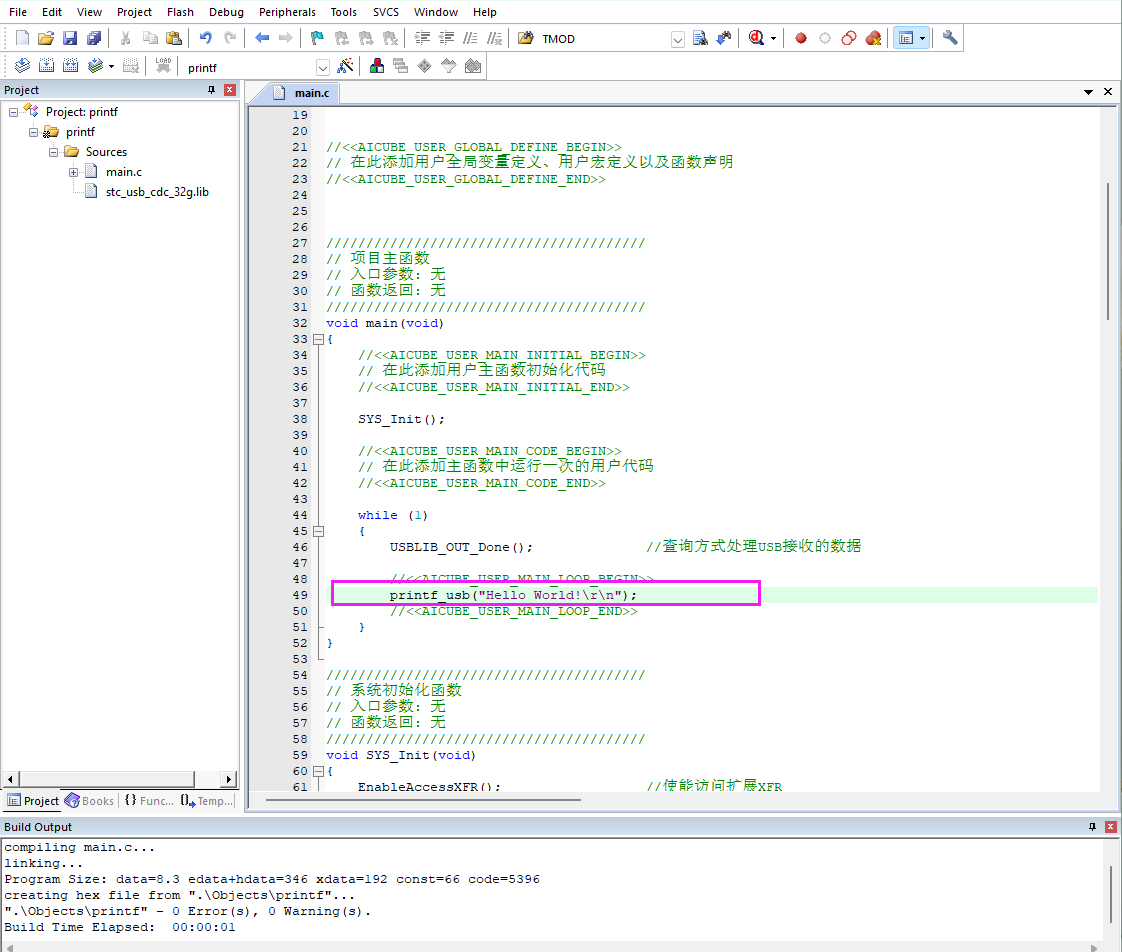The width and height of the screenshot is (1122, 952).
Task: Open the window view dropdown arrow
Action: pyautogui.click(x=922, y=39)
